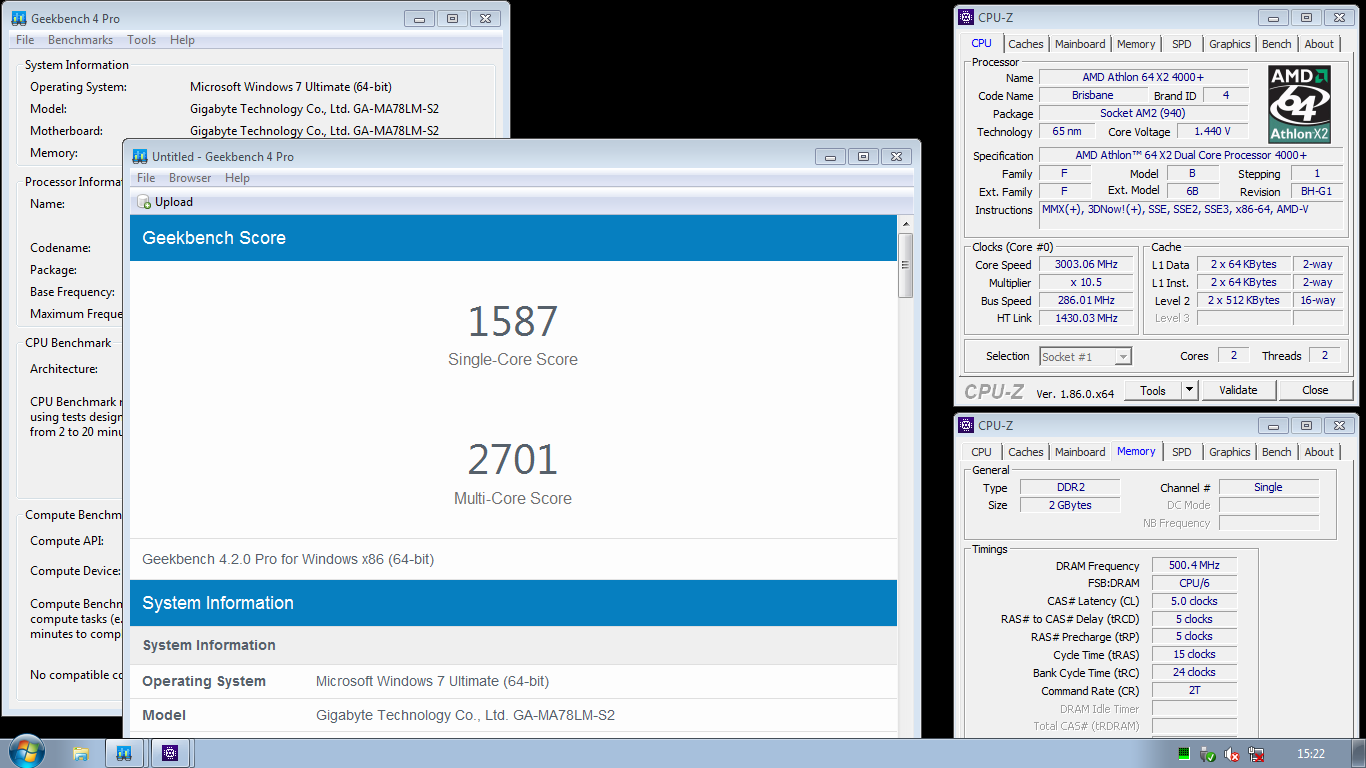Click the taskbar clock showing 15:22
The width and height of the screenshot is (1366, 768).
pyautogui.click(x=1310, y=754)
